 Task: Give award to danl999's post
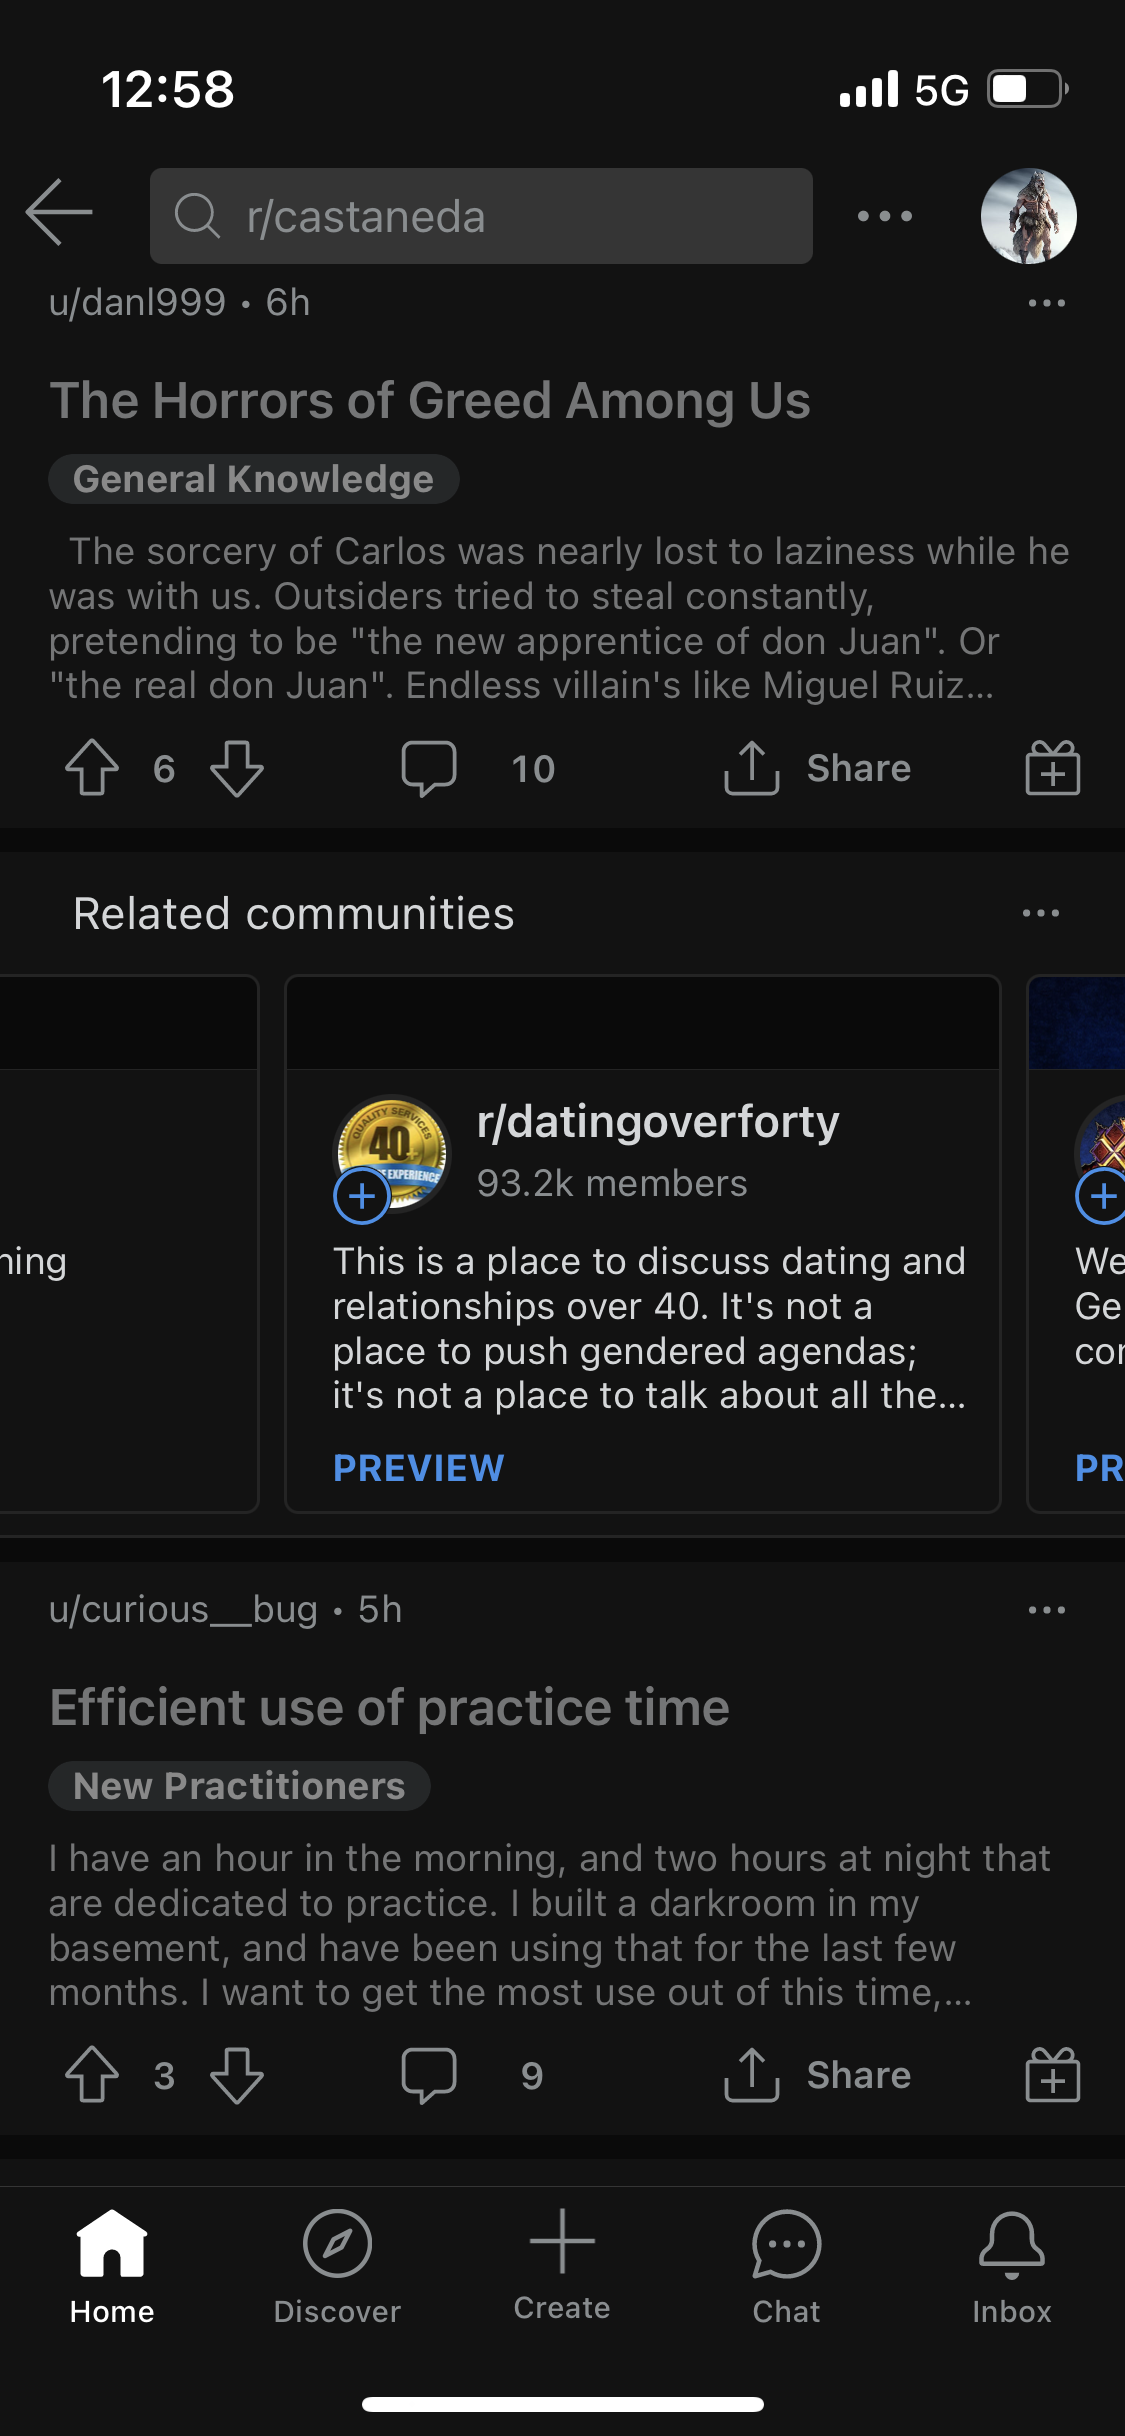coord(1052,768)
